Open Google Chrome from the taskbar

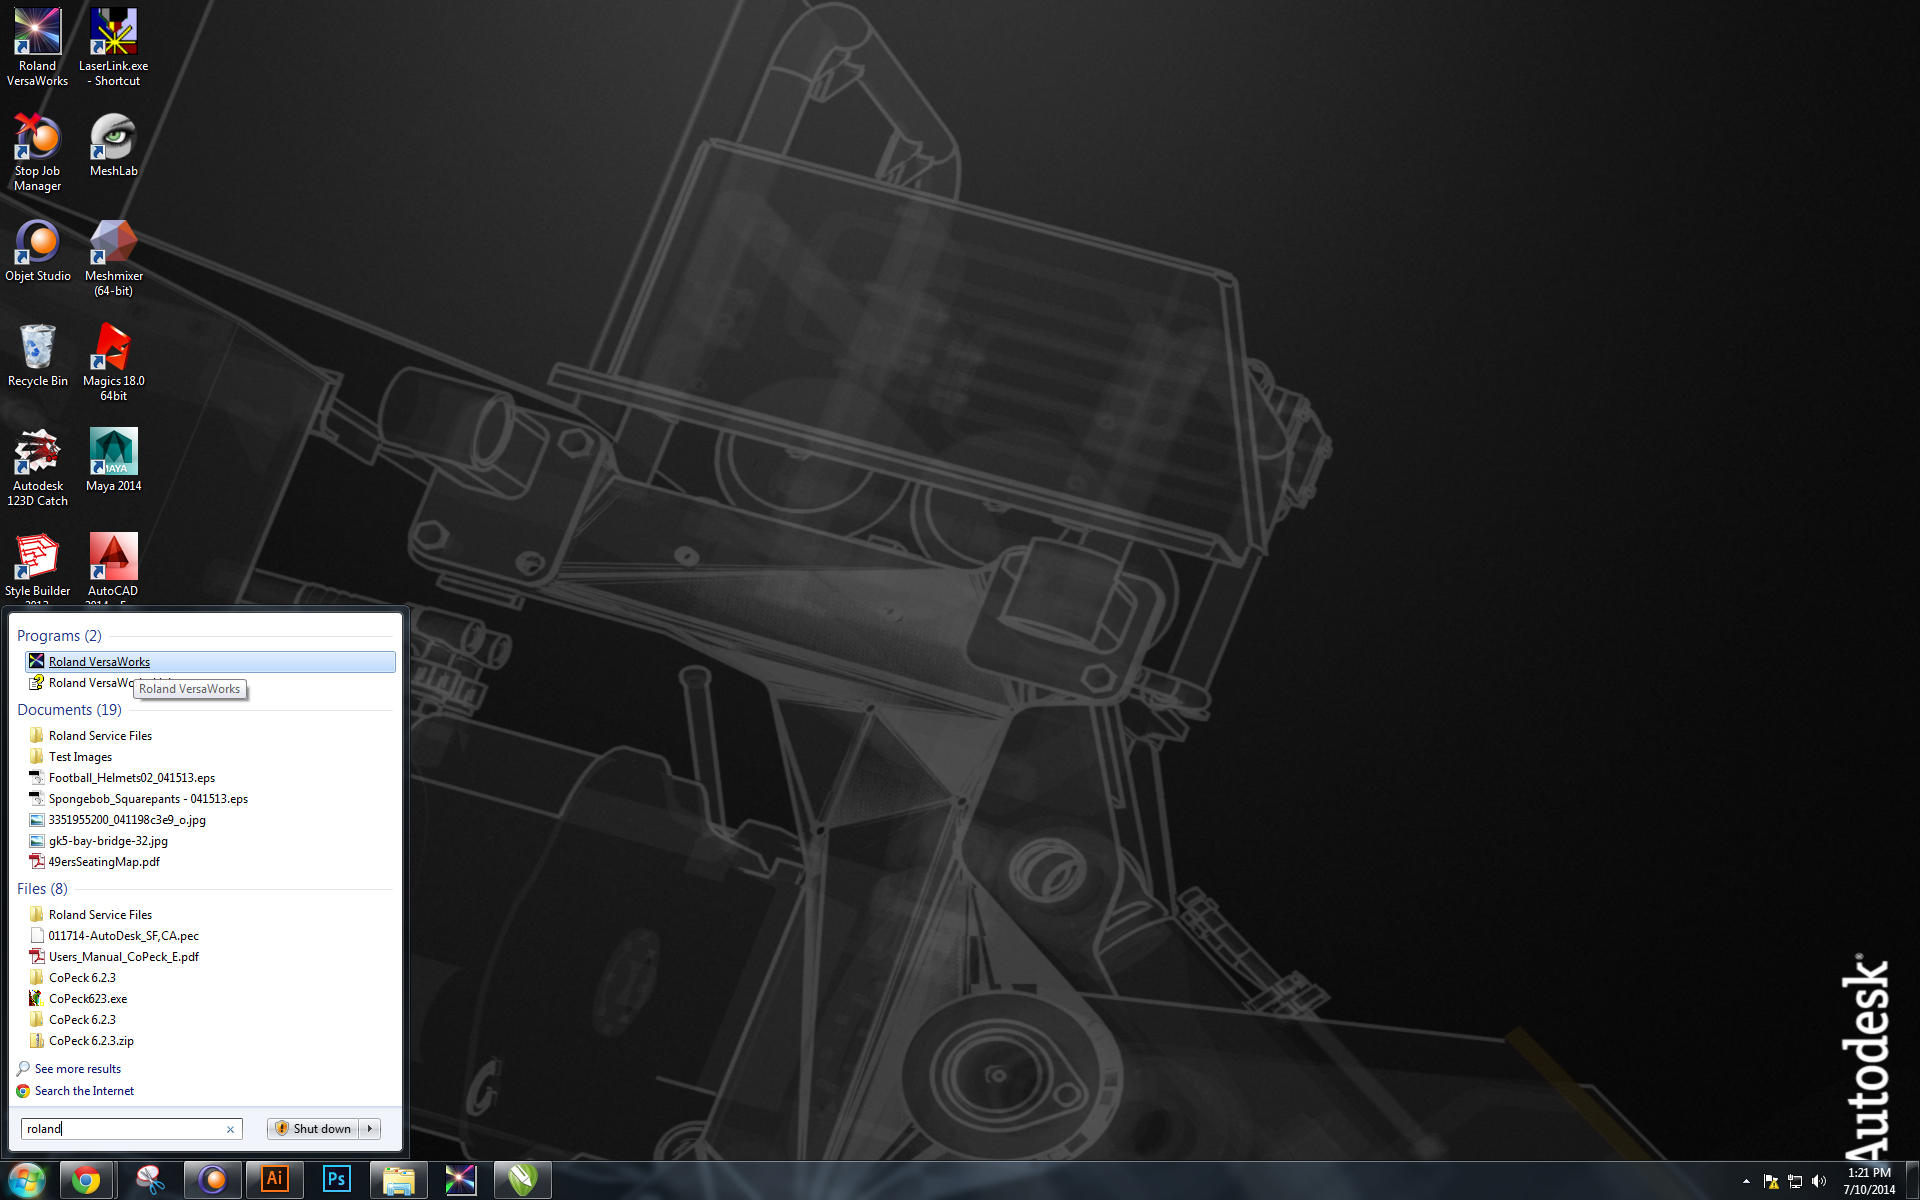point(87,1180)
